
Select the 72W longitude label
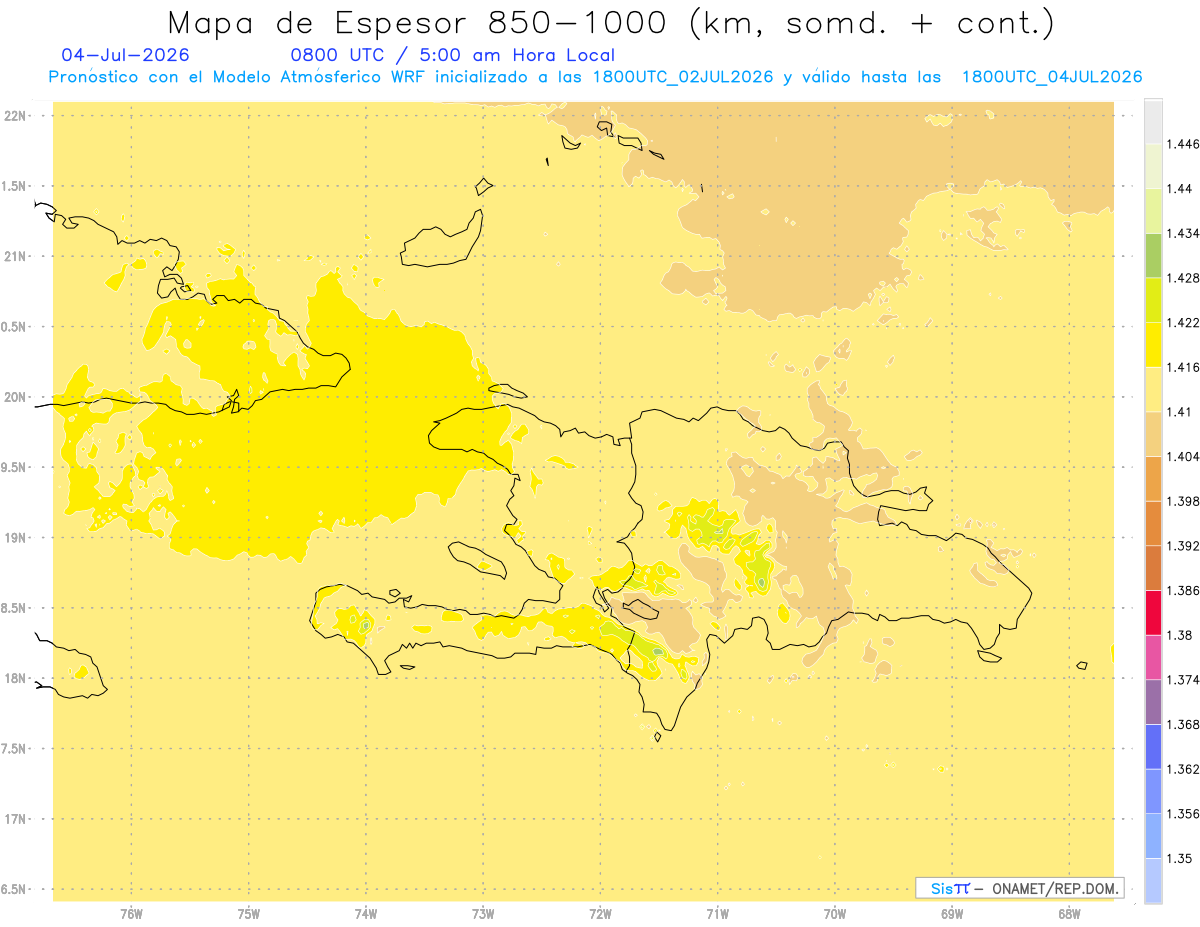coord(600,914)
